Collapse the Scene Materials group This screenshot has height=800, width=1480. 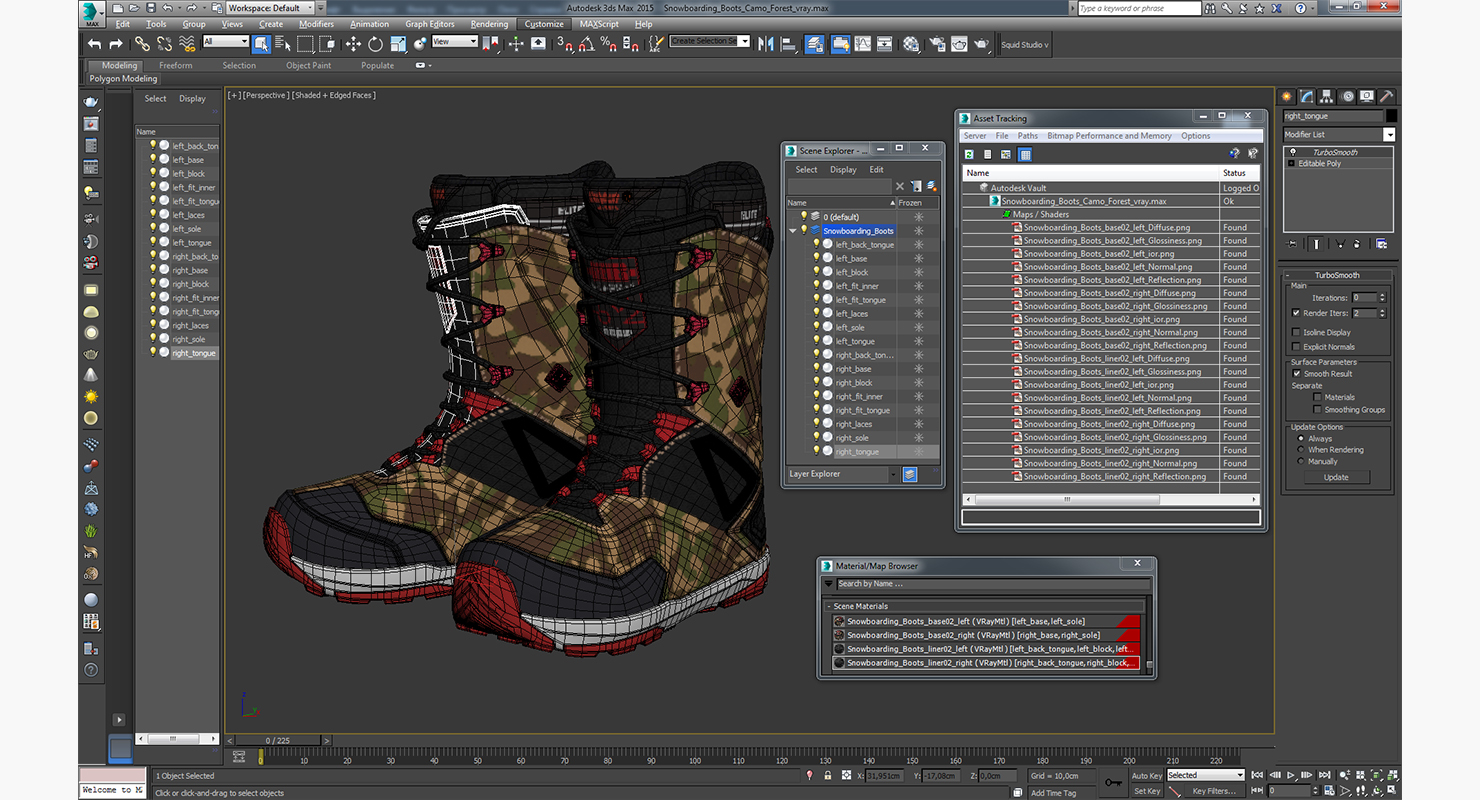(x=829, y=606)
